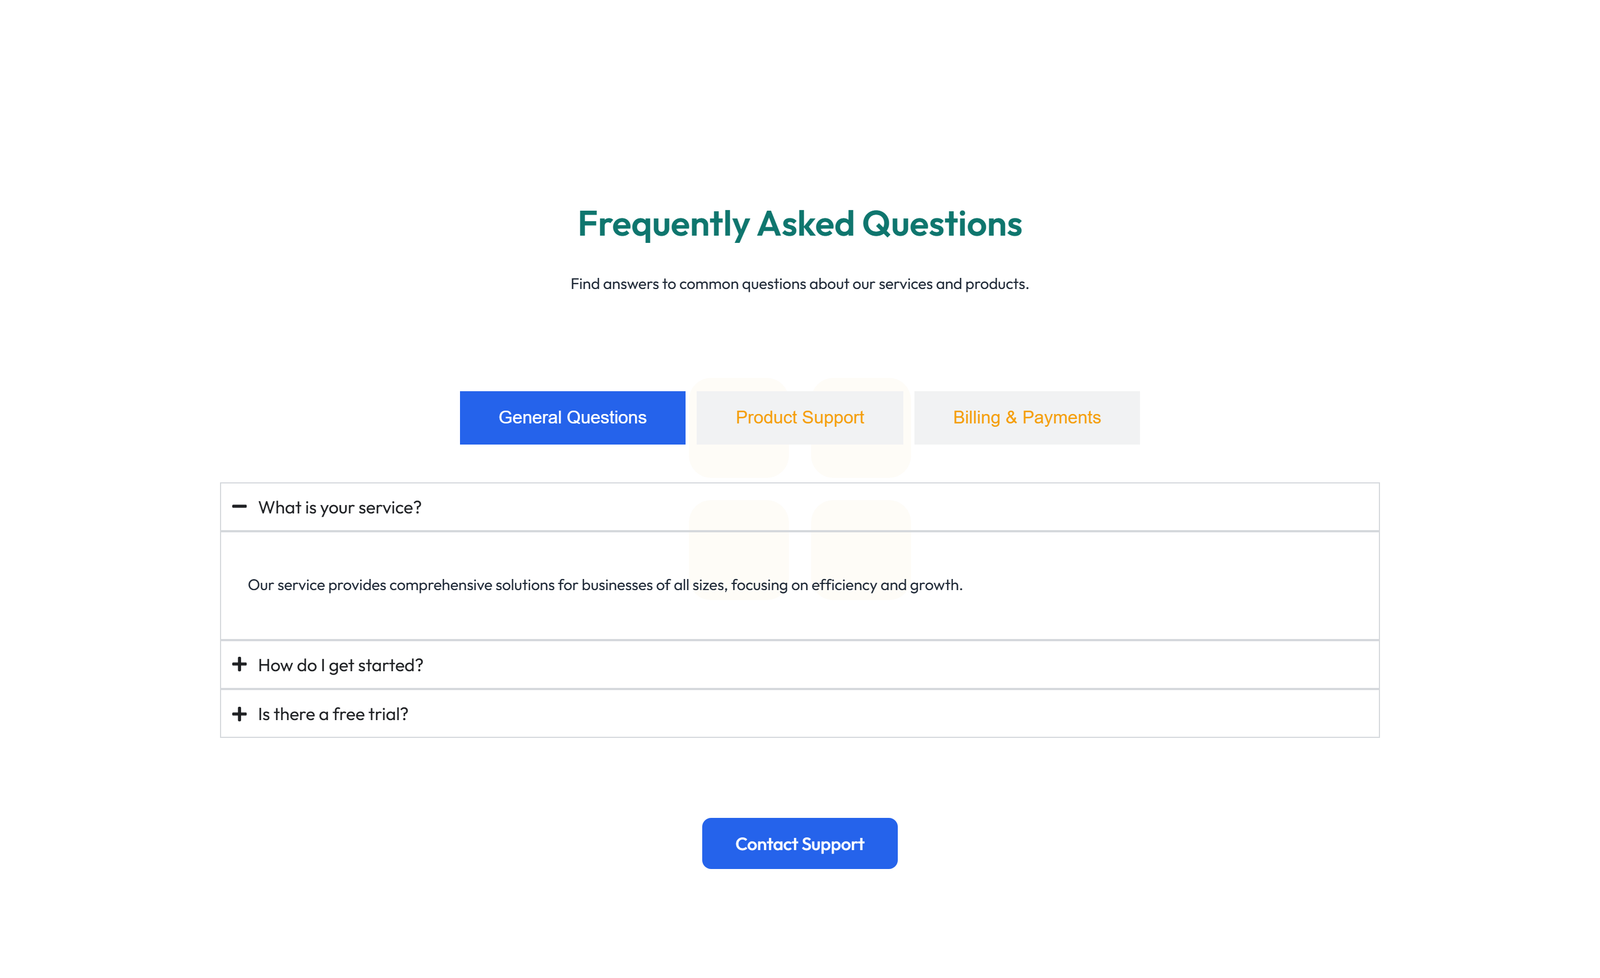Click the service description answer text
This screenshot has width=1600, height=978.
(604, 585)
